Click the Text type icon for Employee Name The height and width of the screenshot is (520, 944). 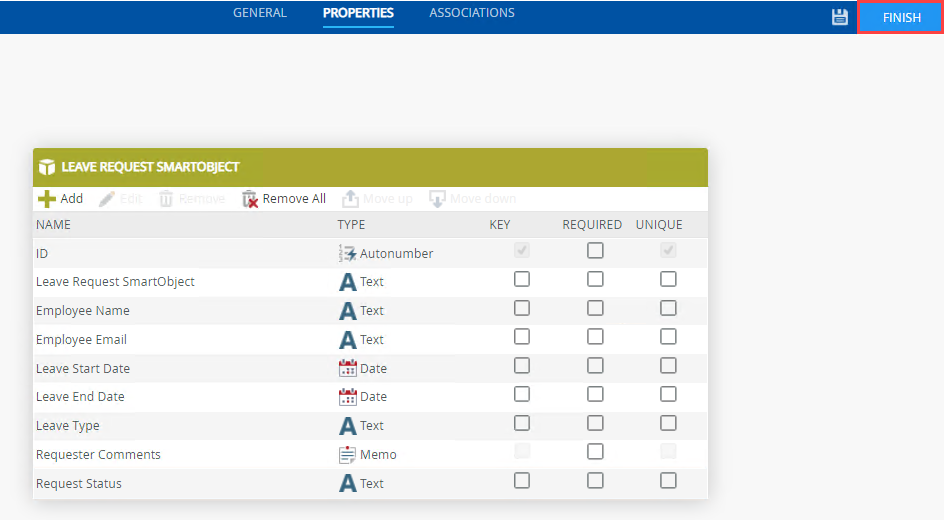347,311
